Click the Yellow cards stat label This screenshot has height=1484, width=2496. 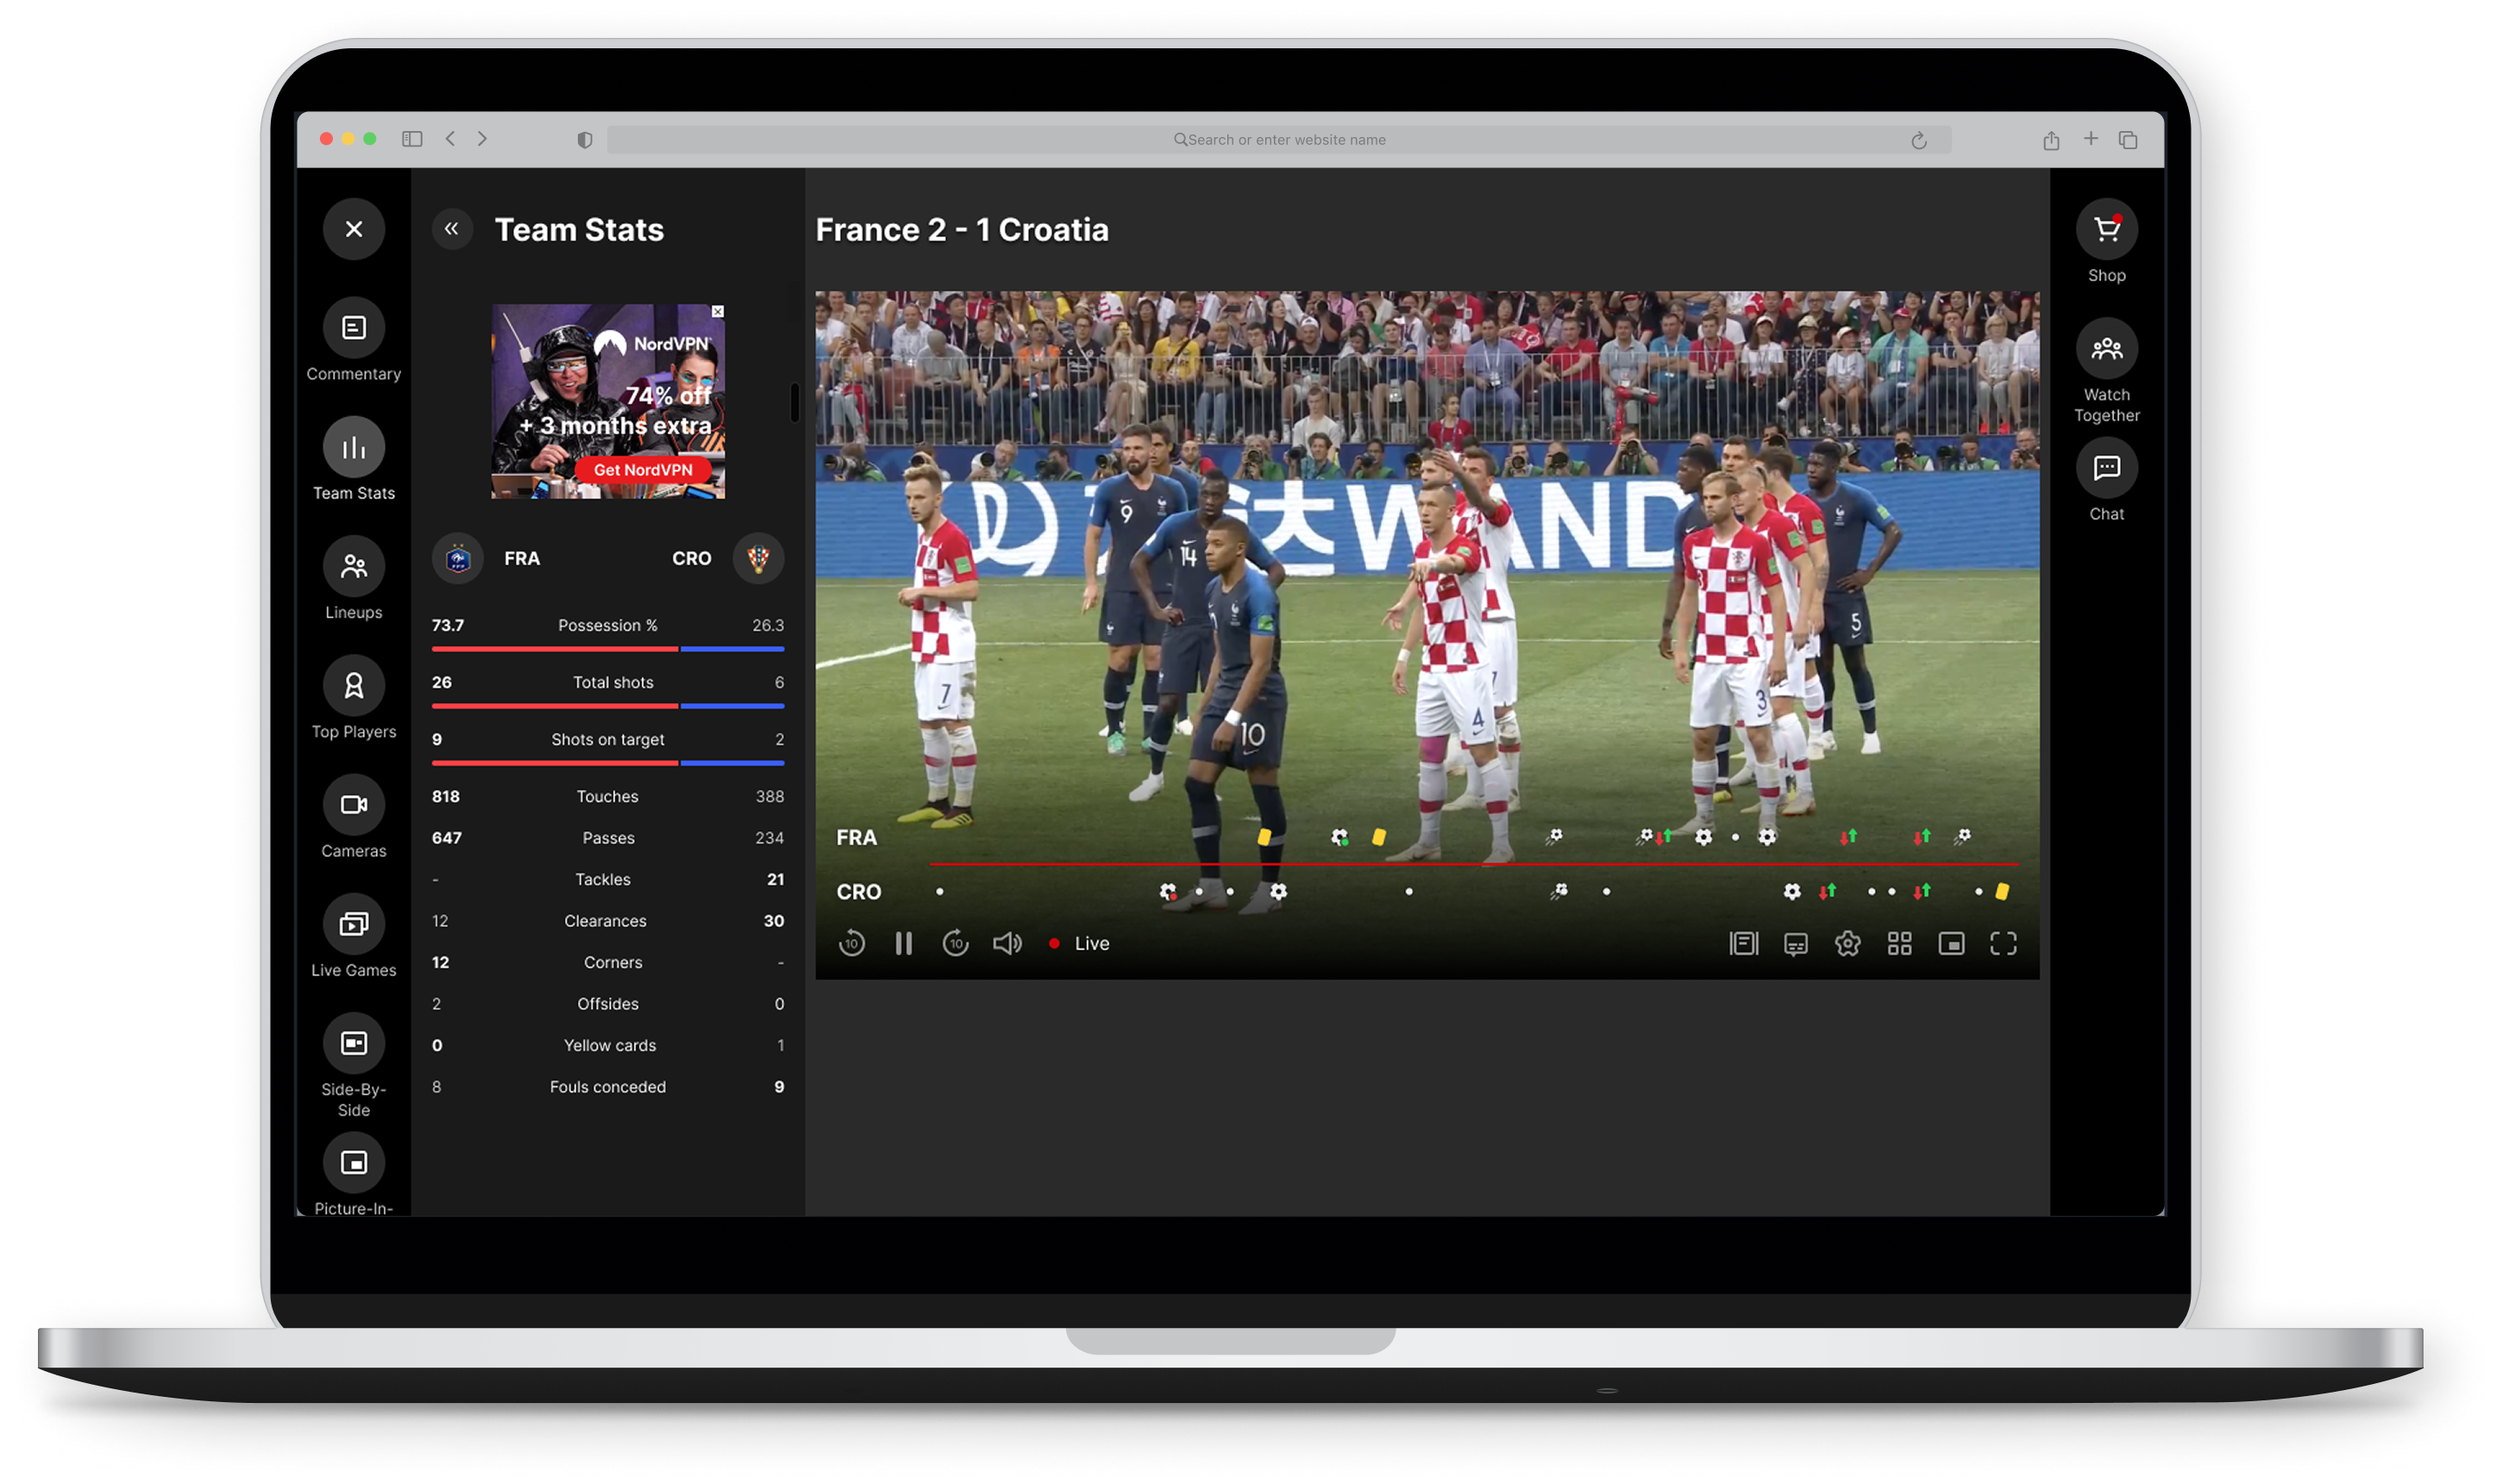(610, 1046)
